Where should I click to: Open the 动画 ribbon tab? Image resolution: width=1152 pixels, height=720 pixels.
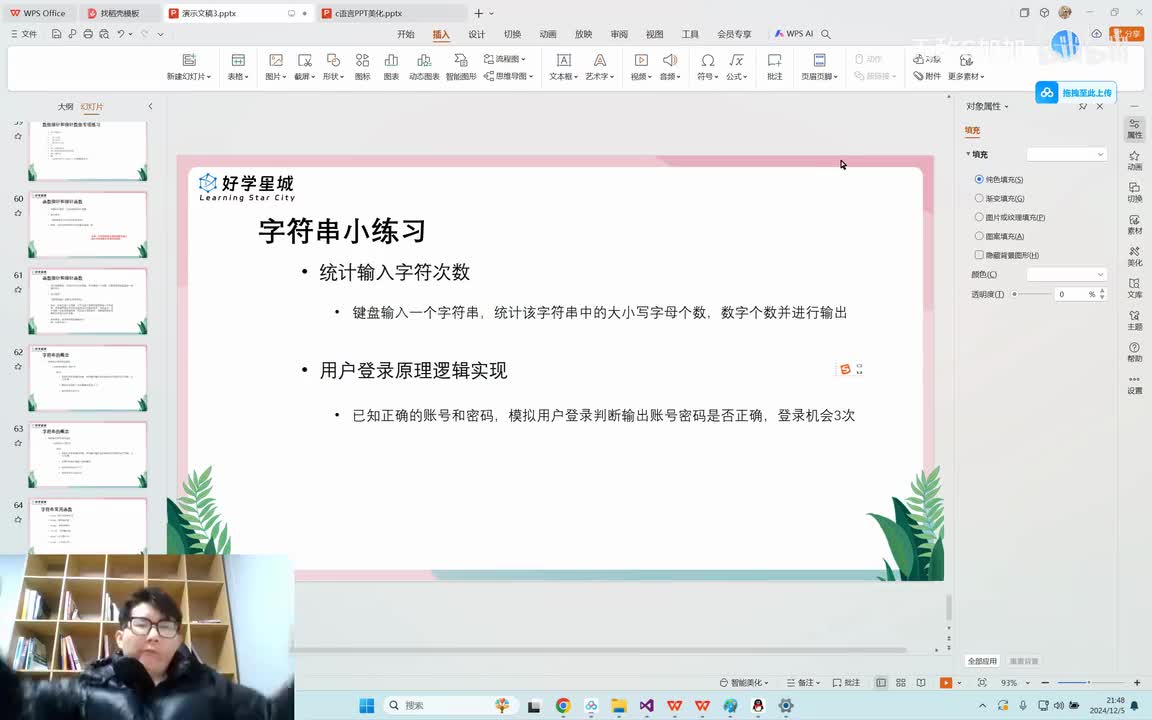(x=548, y=34)
